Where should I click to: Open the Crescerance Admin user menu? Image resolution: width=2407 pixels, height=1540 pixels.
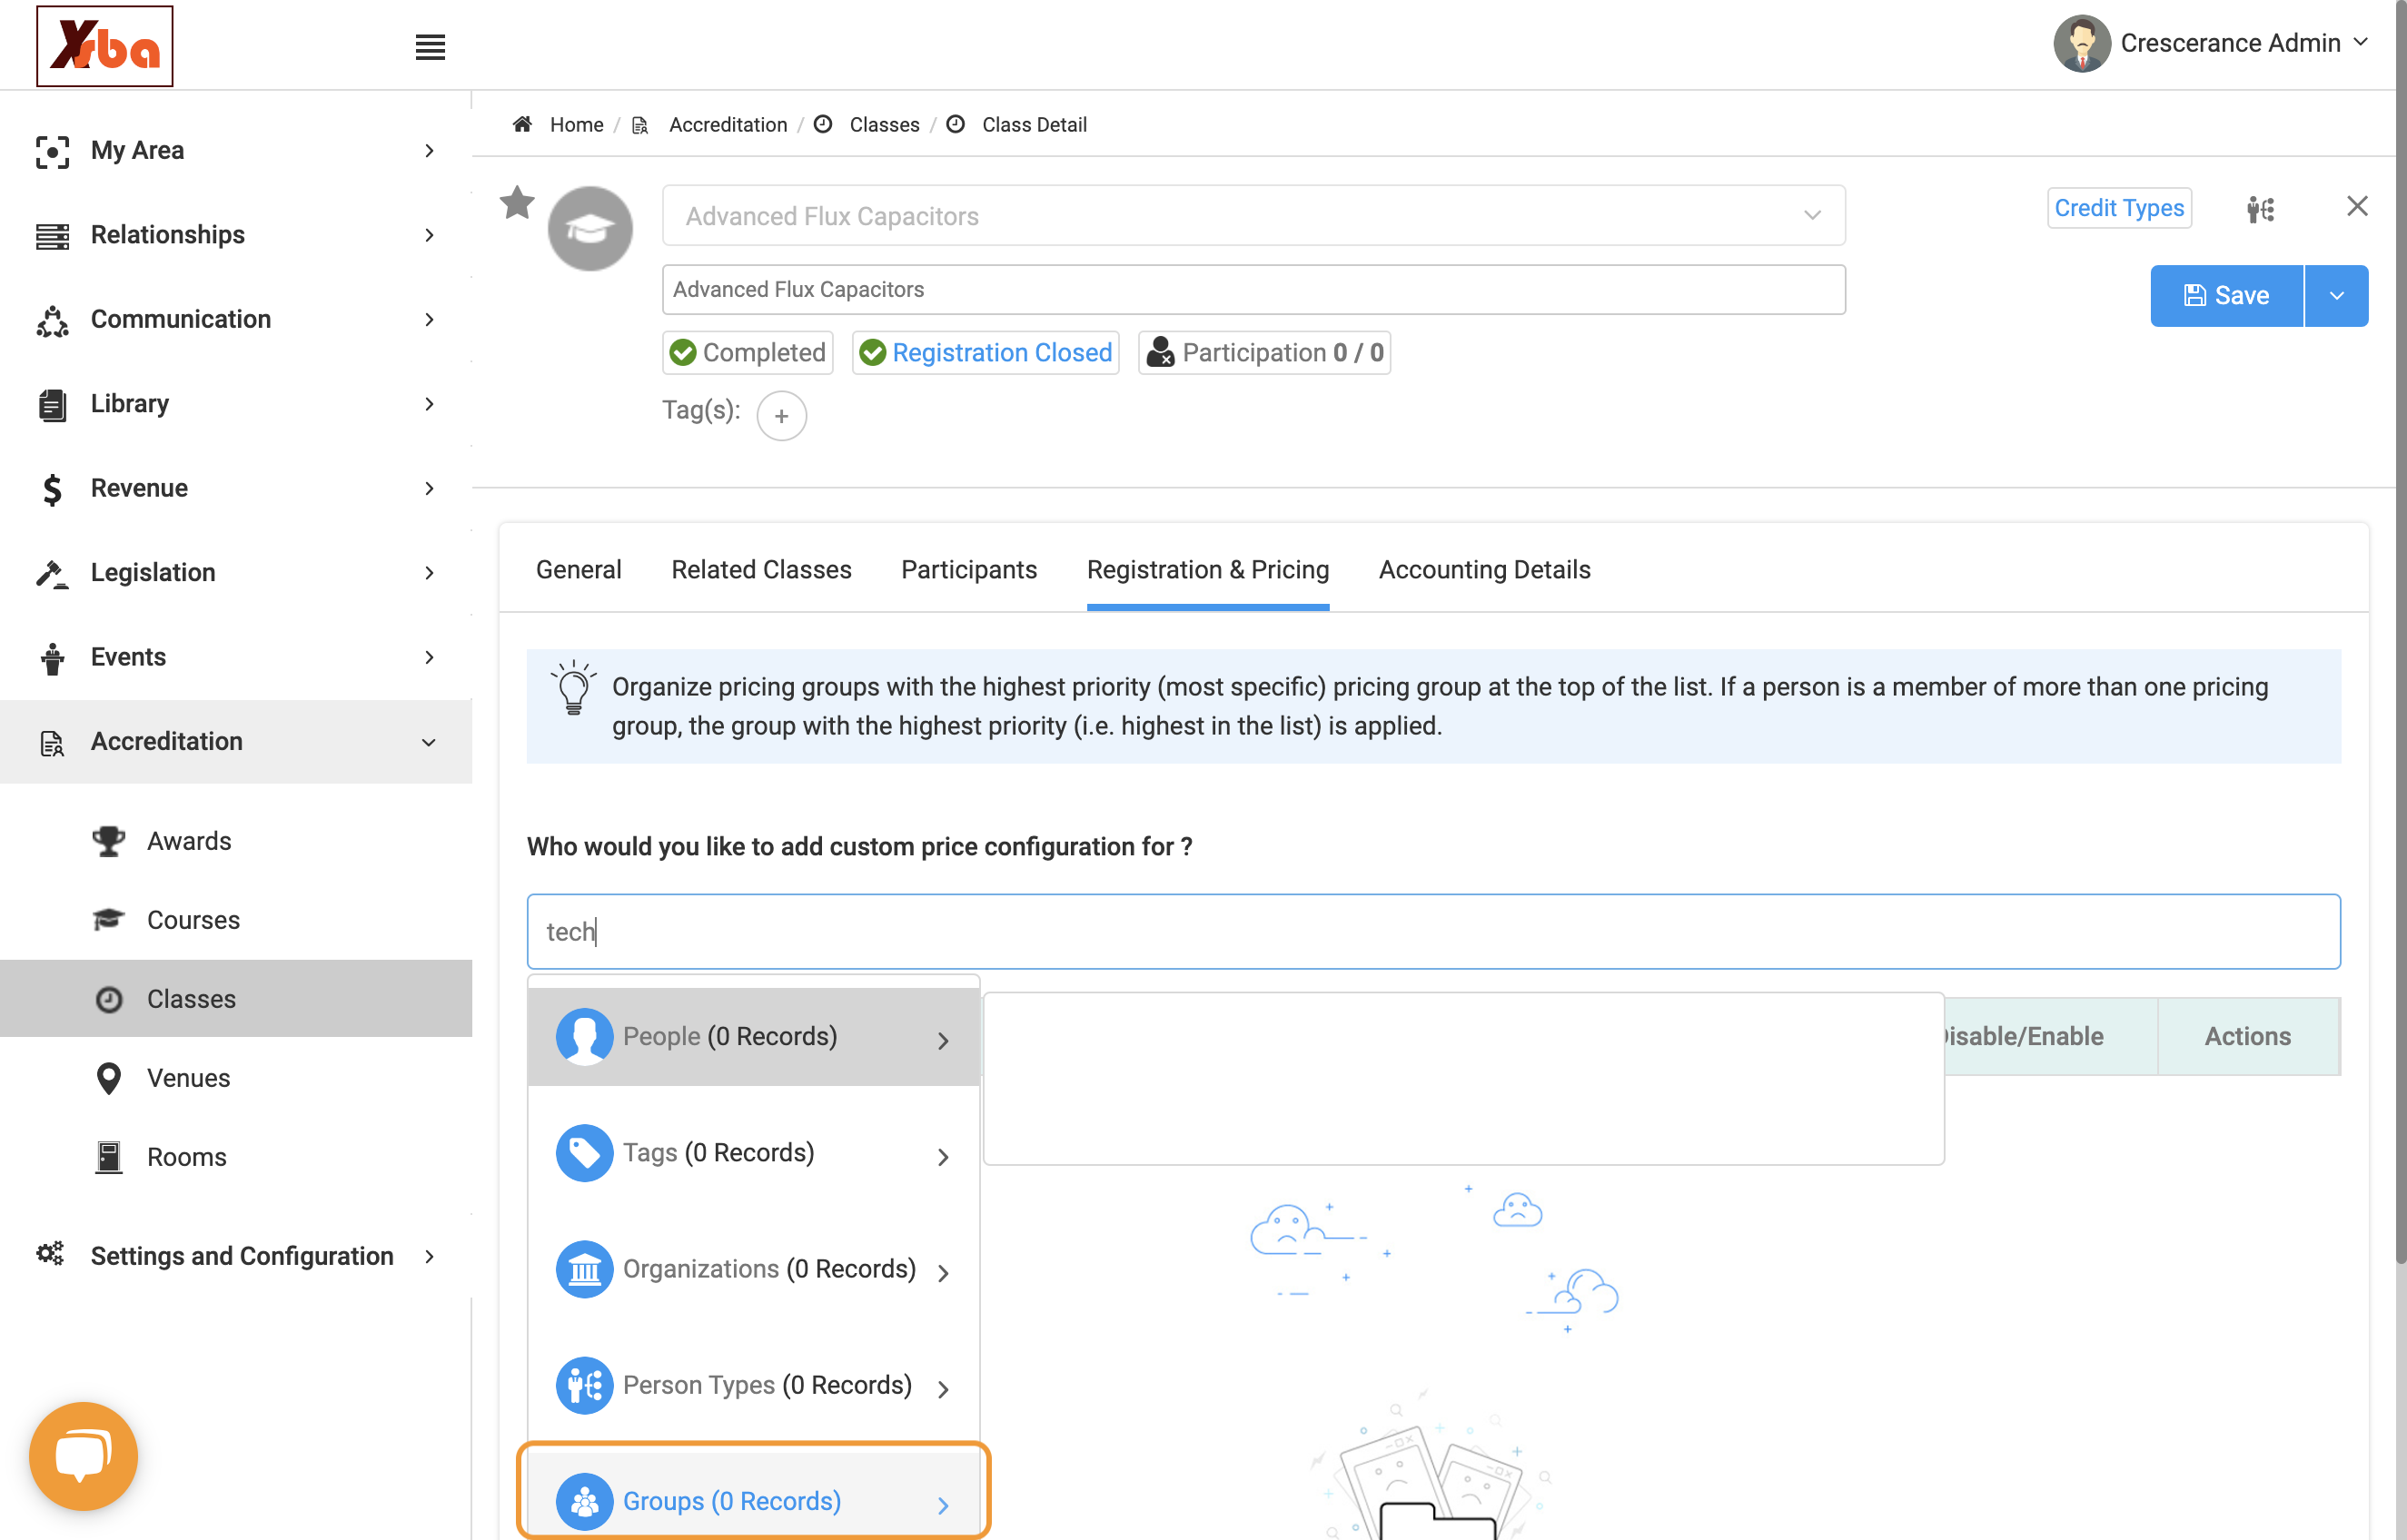(x=2211, y=43)
